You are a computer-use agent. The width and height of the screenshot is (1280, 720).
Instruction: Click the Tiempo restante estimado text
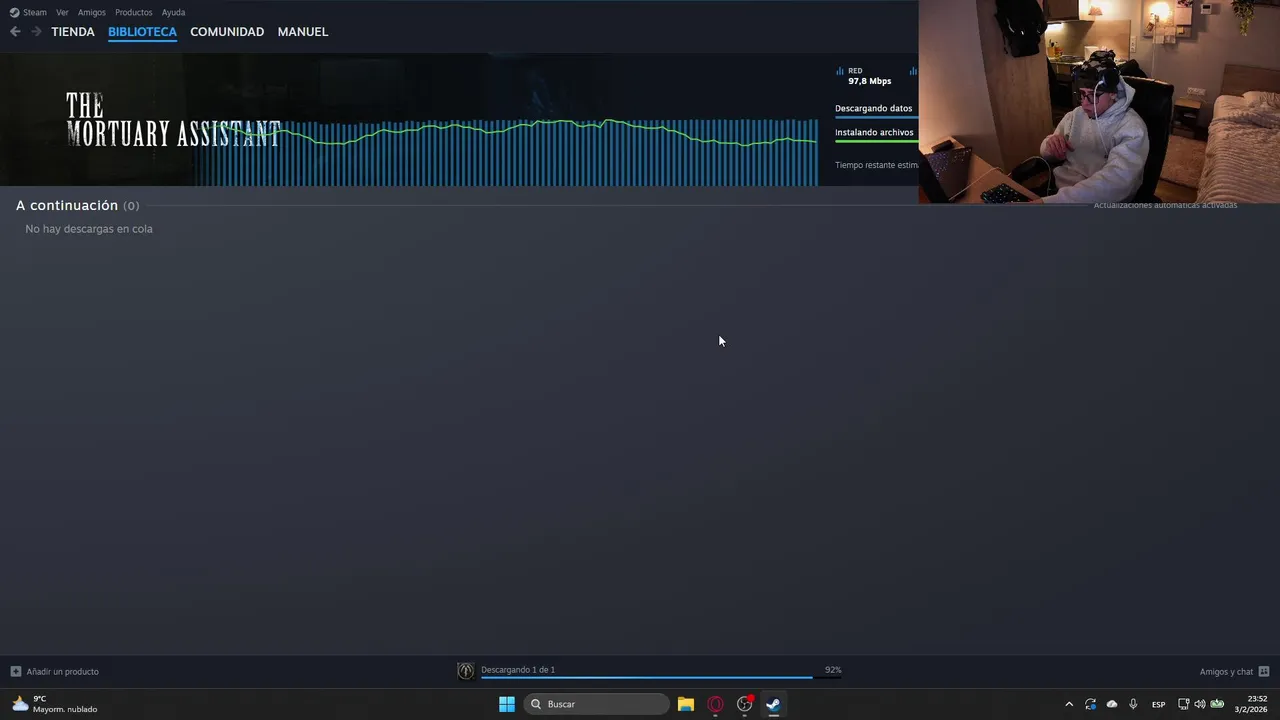point(876,165)
